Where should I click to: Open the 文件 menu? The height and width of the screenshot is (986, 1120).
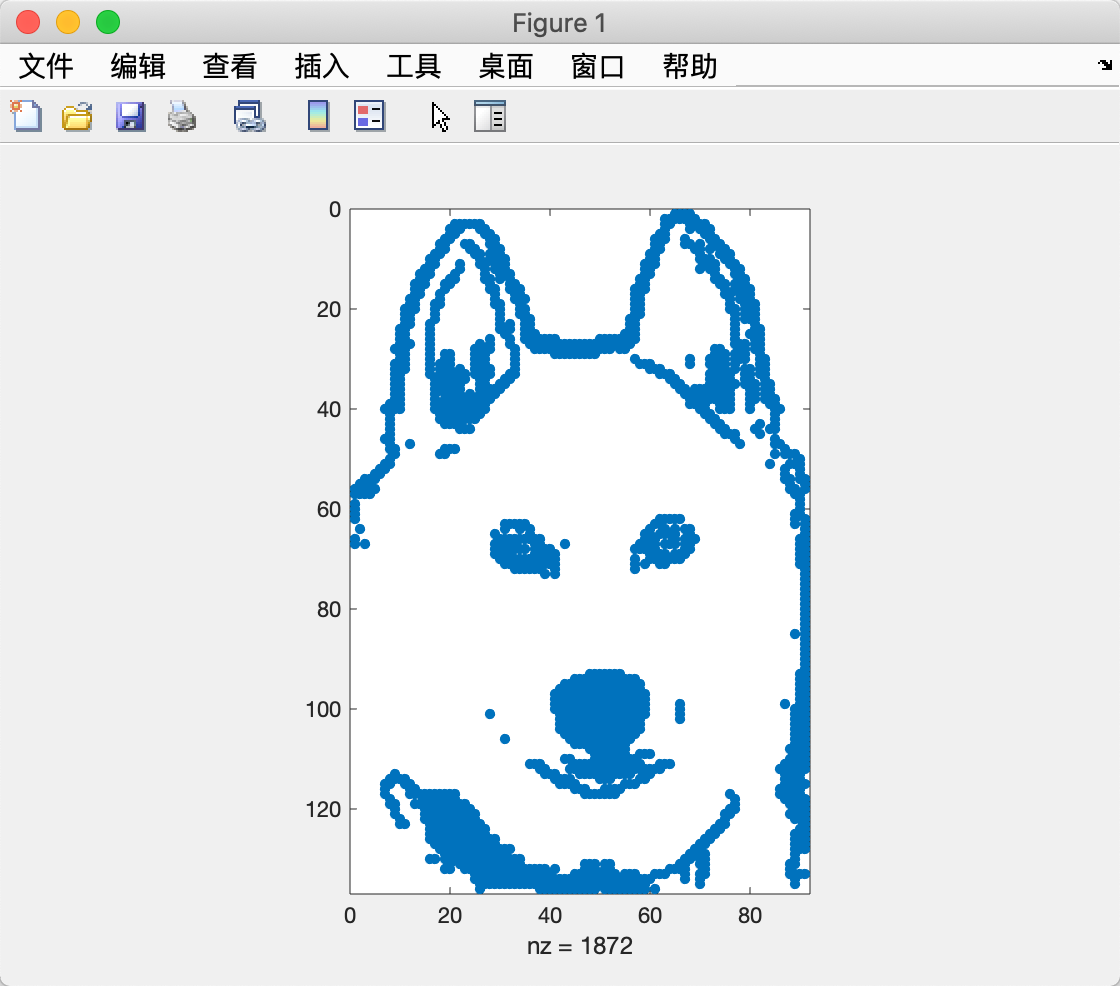pos(46,66)
